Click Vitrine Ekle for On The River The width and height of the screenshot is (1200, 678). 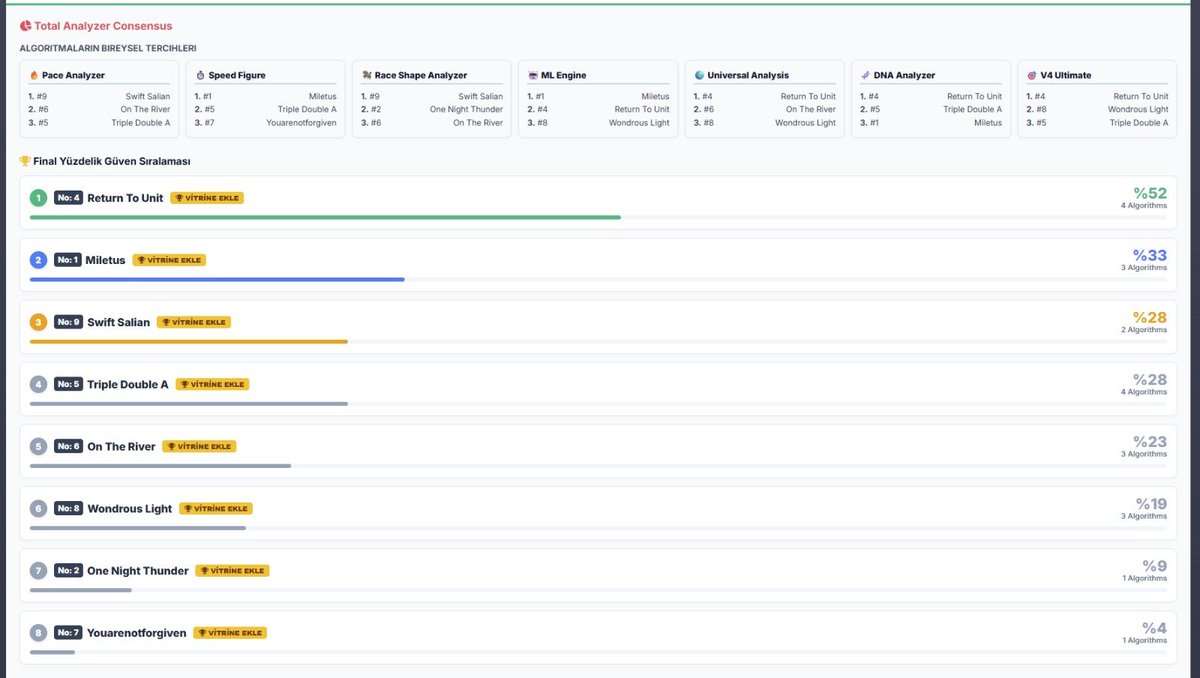click(199, 446)
